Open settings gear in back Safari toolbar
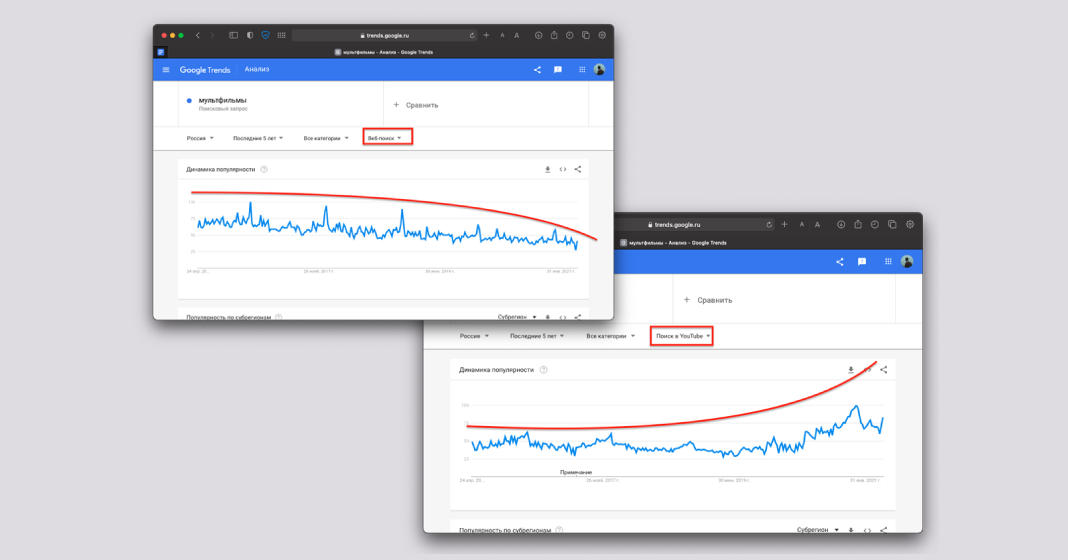The height and width of the screenshot is (560, 1068). coord(910,224)
